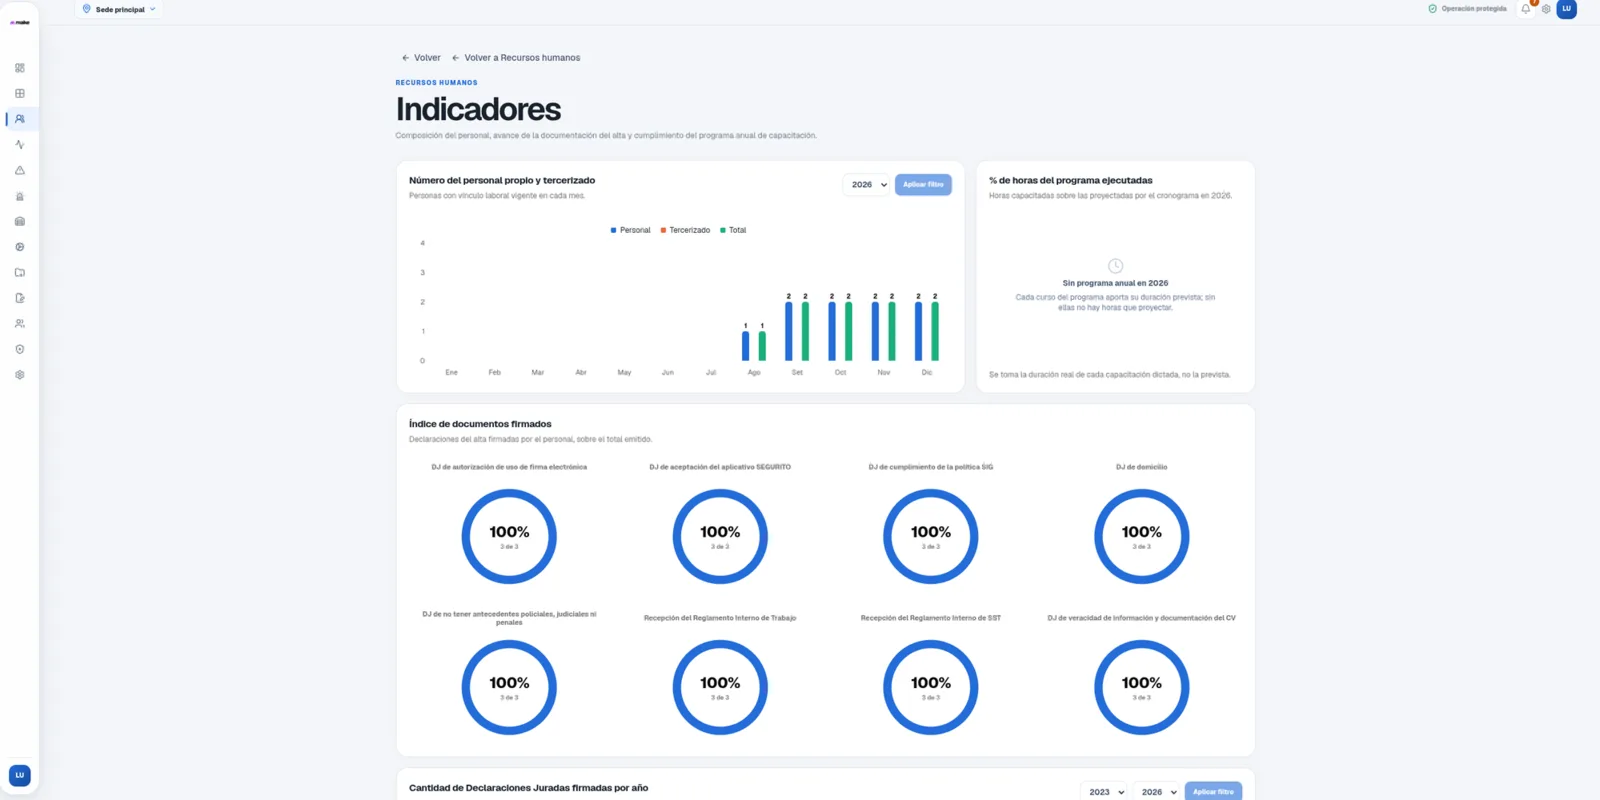The image size is (1600, 800).
Task: Click the LU avatar at the sidebar bottom
Action: 20,775
